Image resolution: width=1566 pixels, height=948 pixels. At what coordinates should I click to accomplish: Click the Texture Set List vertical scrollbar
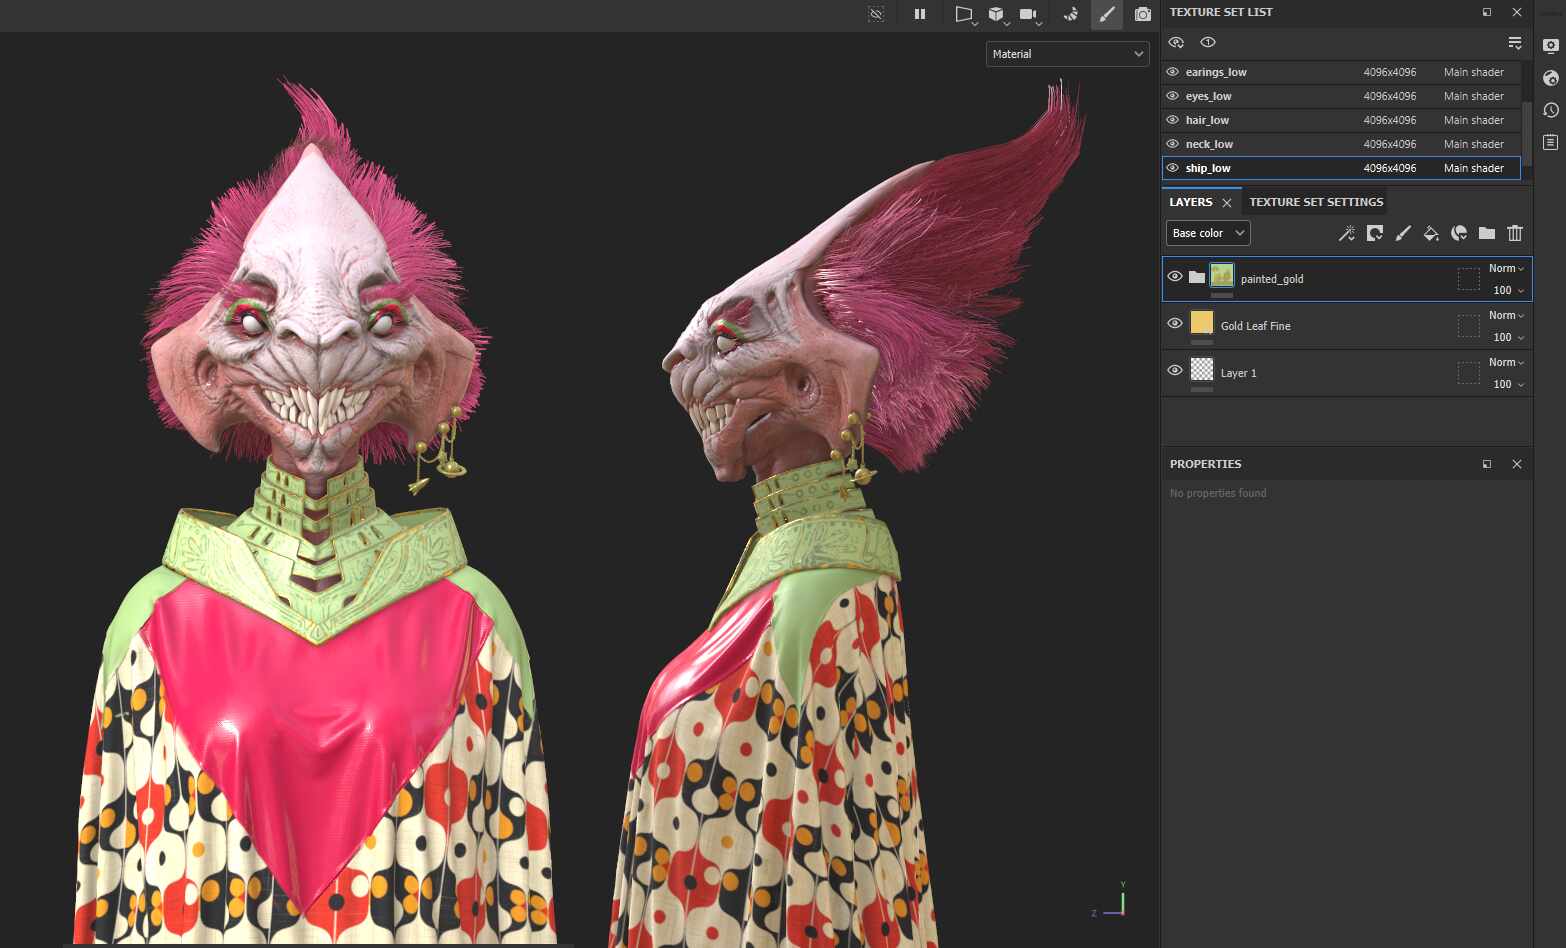pyautogui.click(x=1527, y=132)
